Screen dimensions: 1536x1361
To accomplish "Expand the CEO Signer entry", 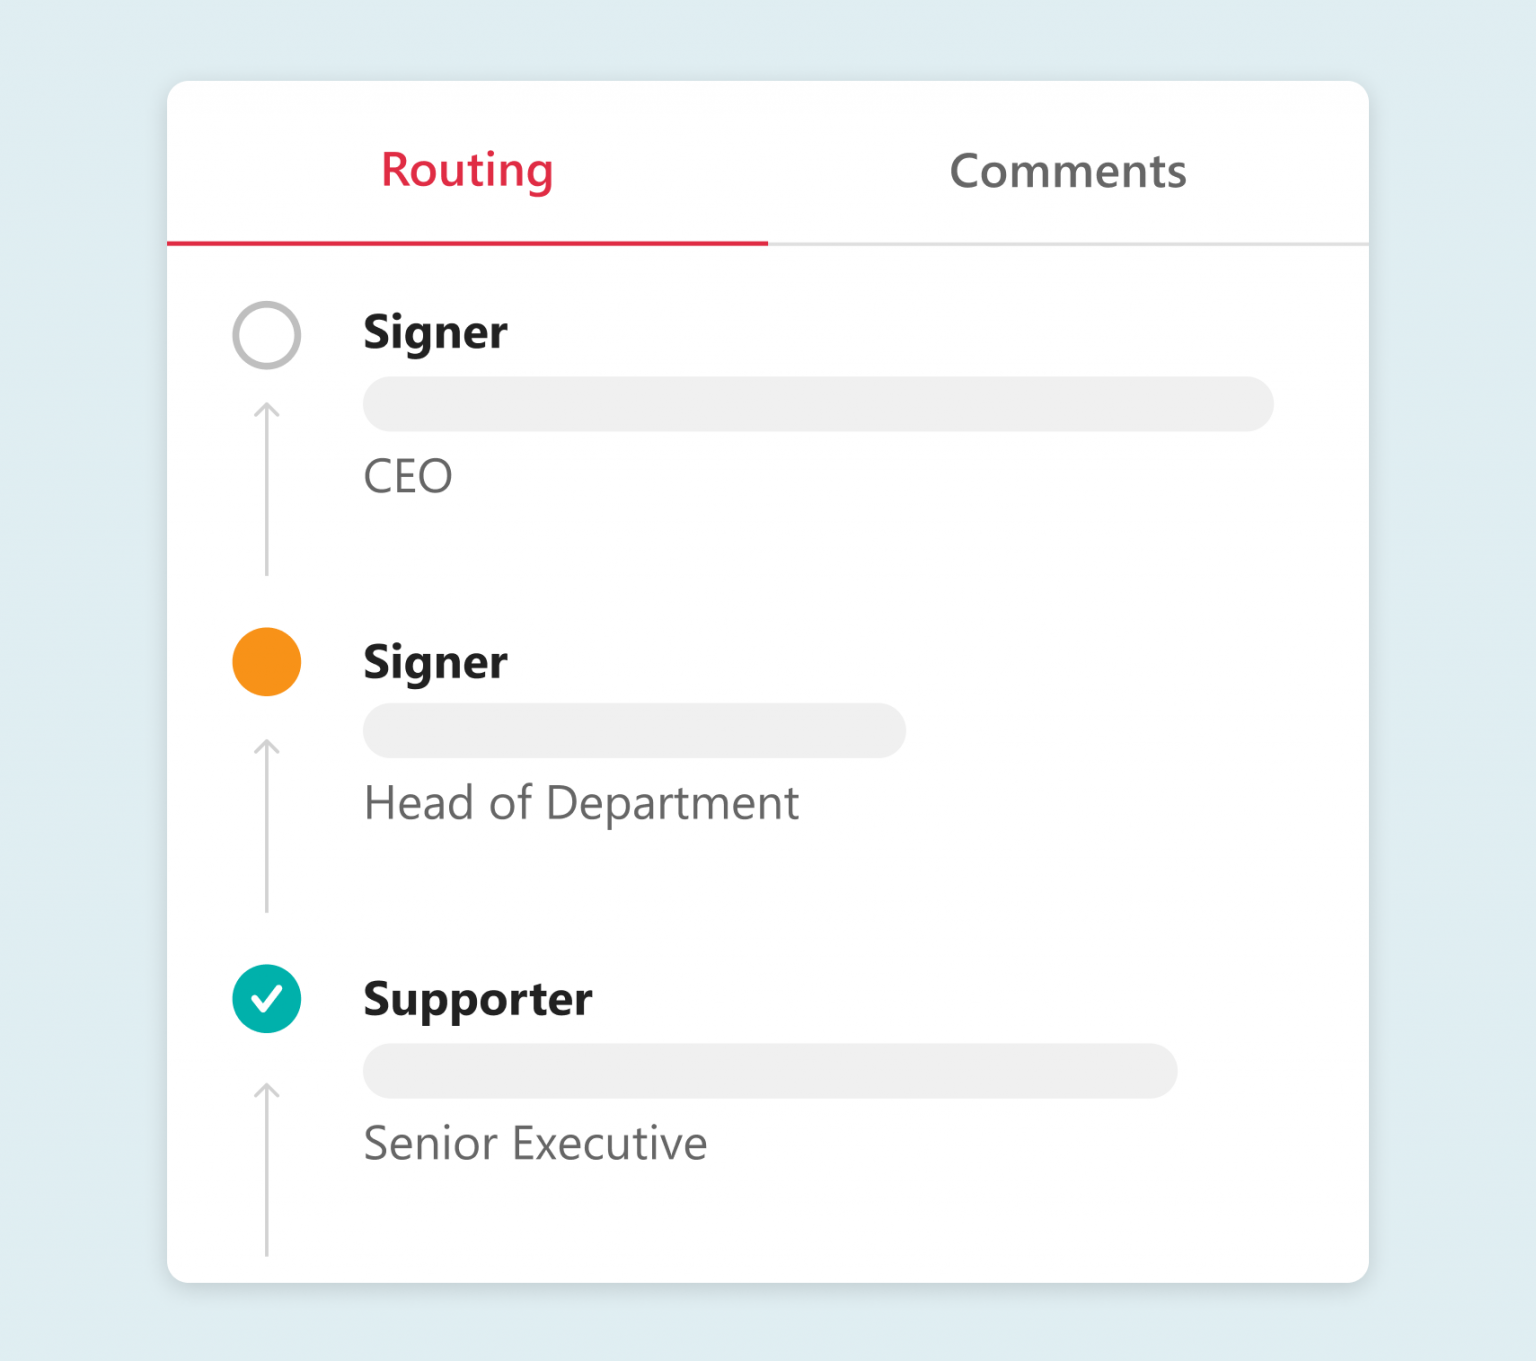I will pos(436,333).
